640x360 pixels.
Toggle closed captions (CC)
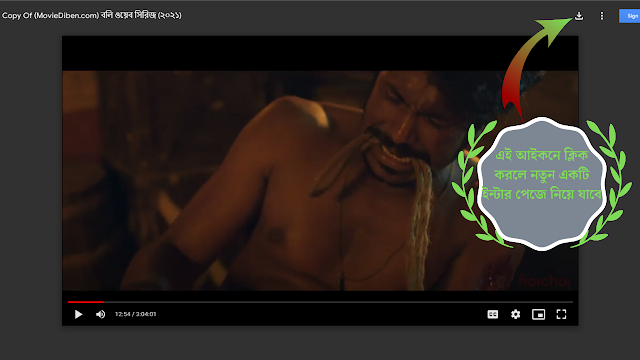[493, 314]
